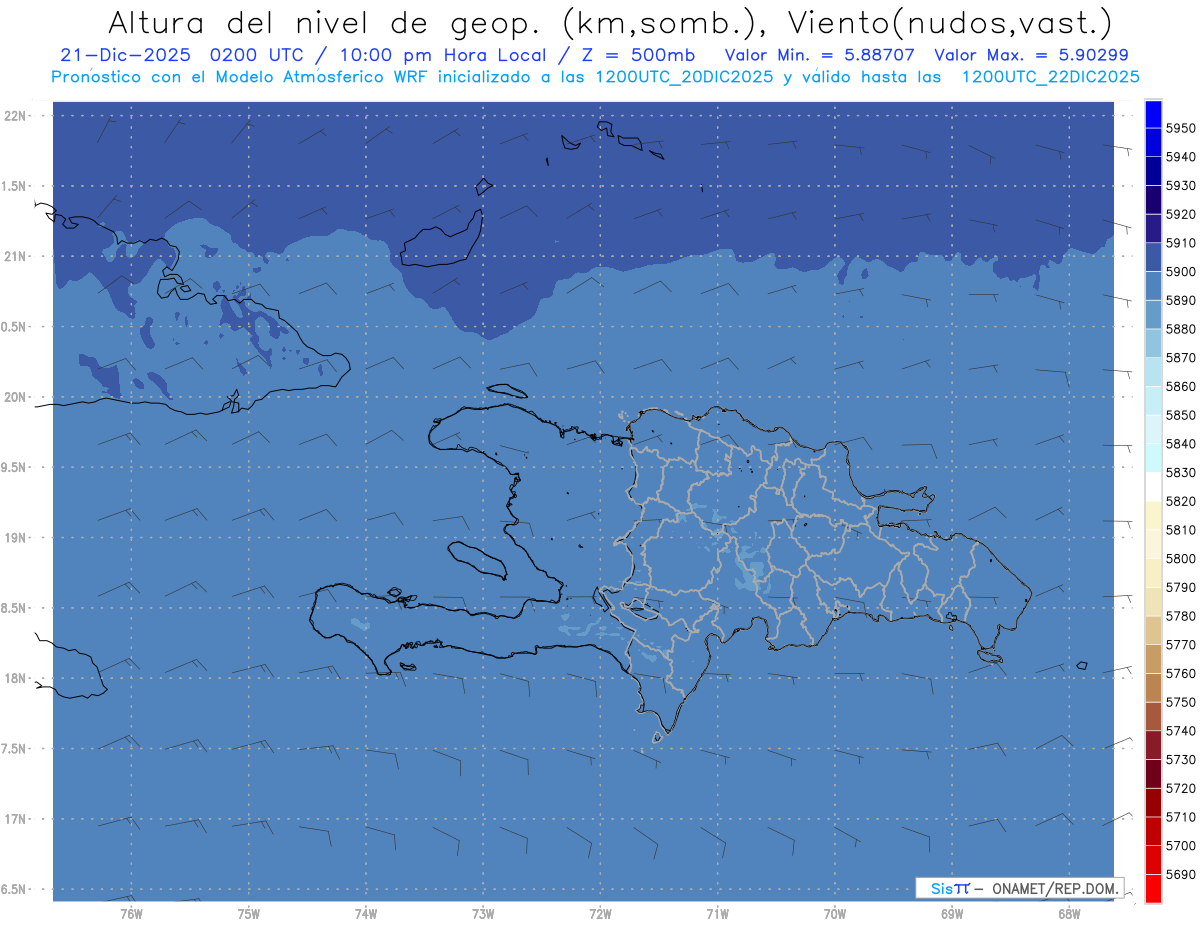Click the '0200 UTC' time label
The height and width of the screenshot is (927, 1200).
[x=260, y=55]
